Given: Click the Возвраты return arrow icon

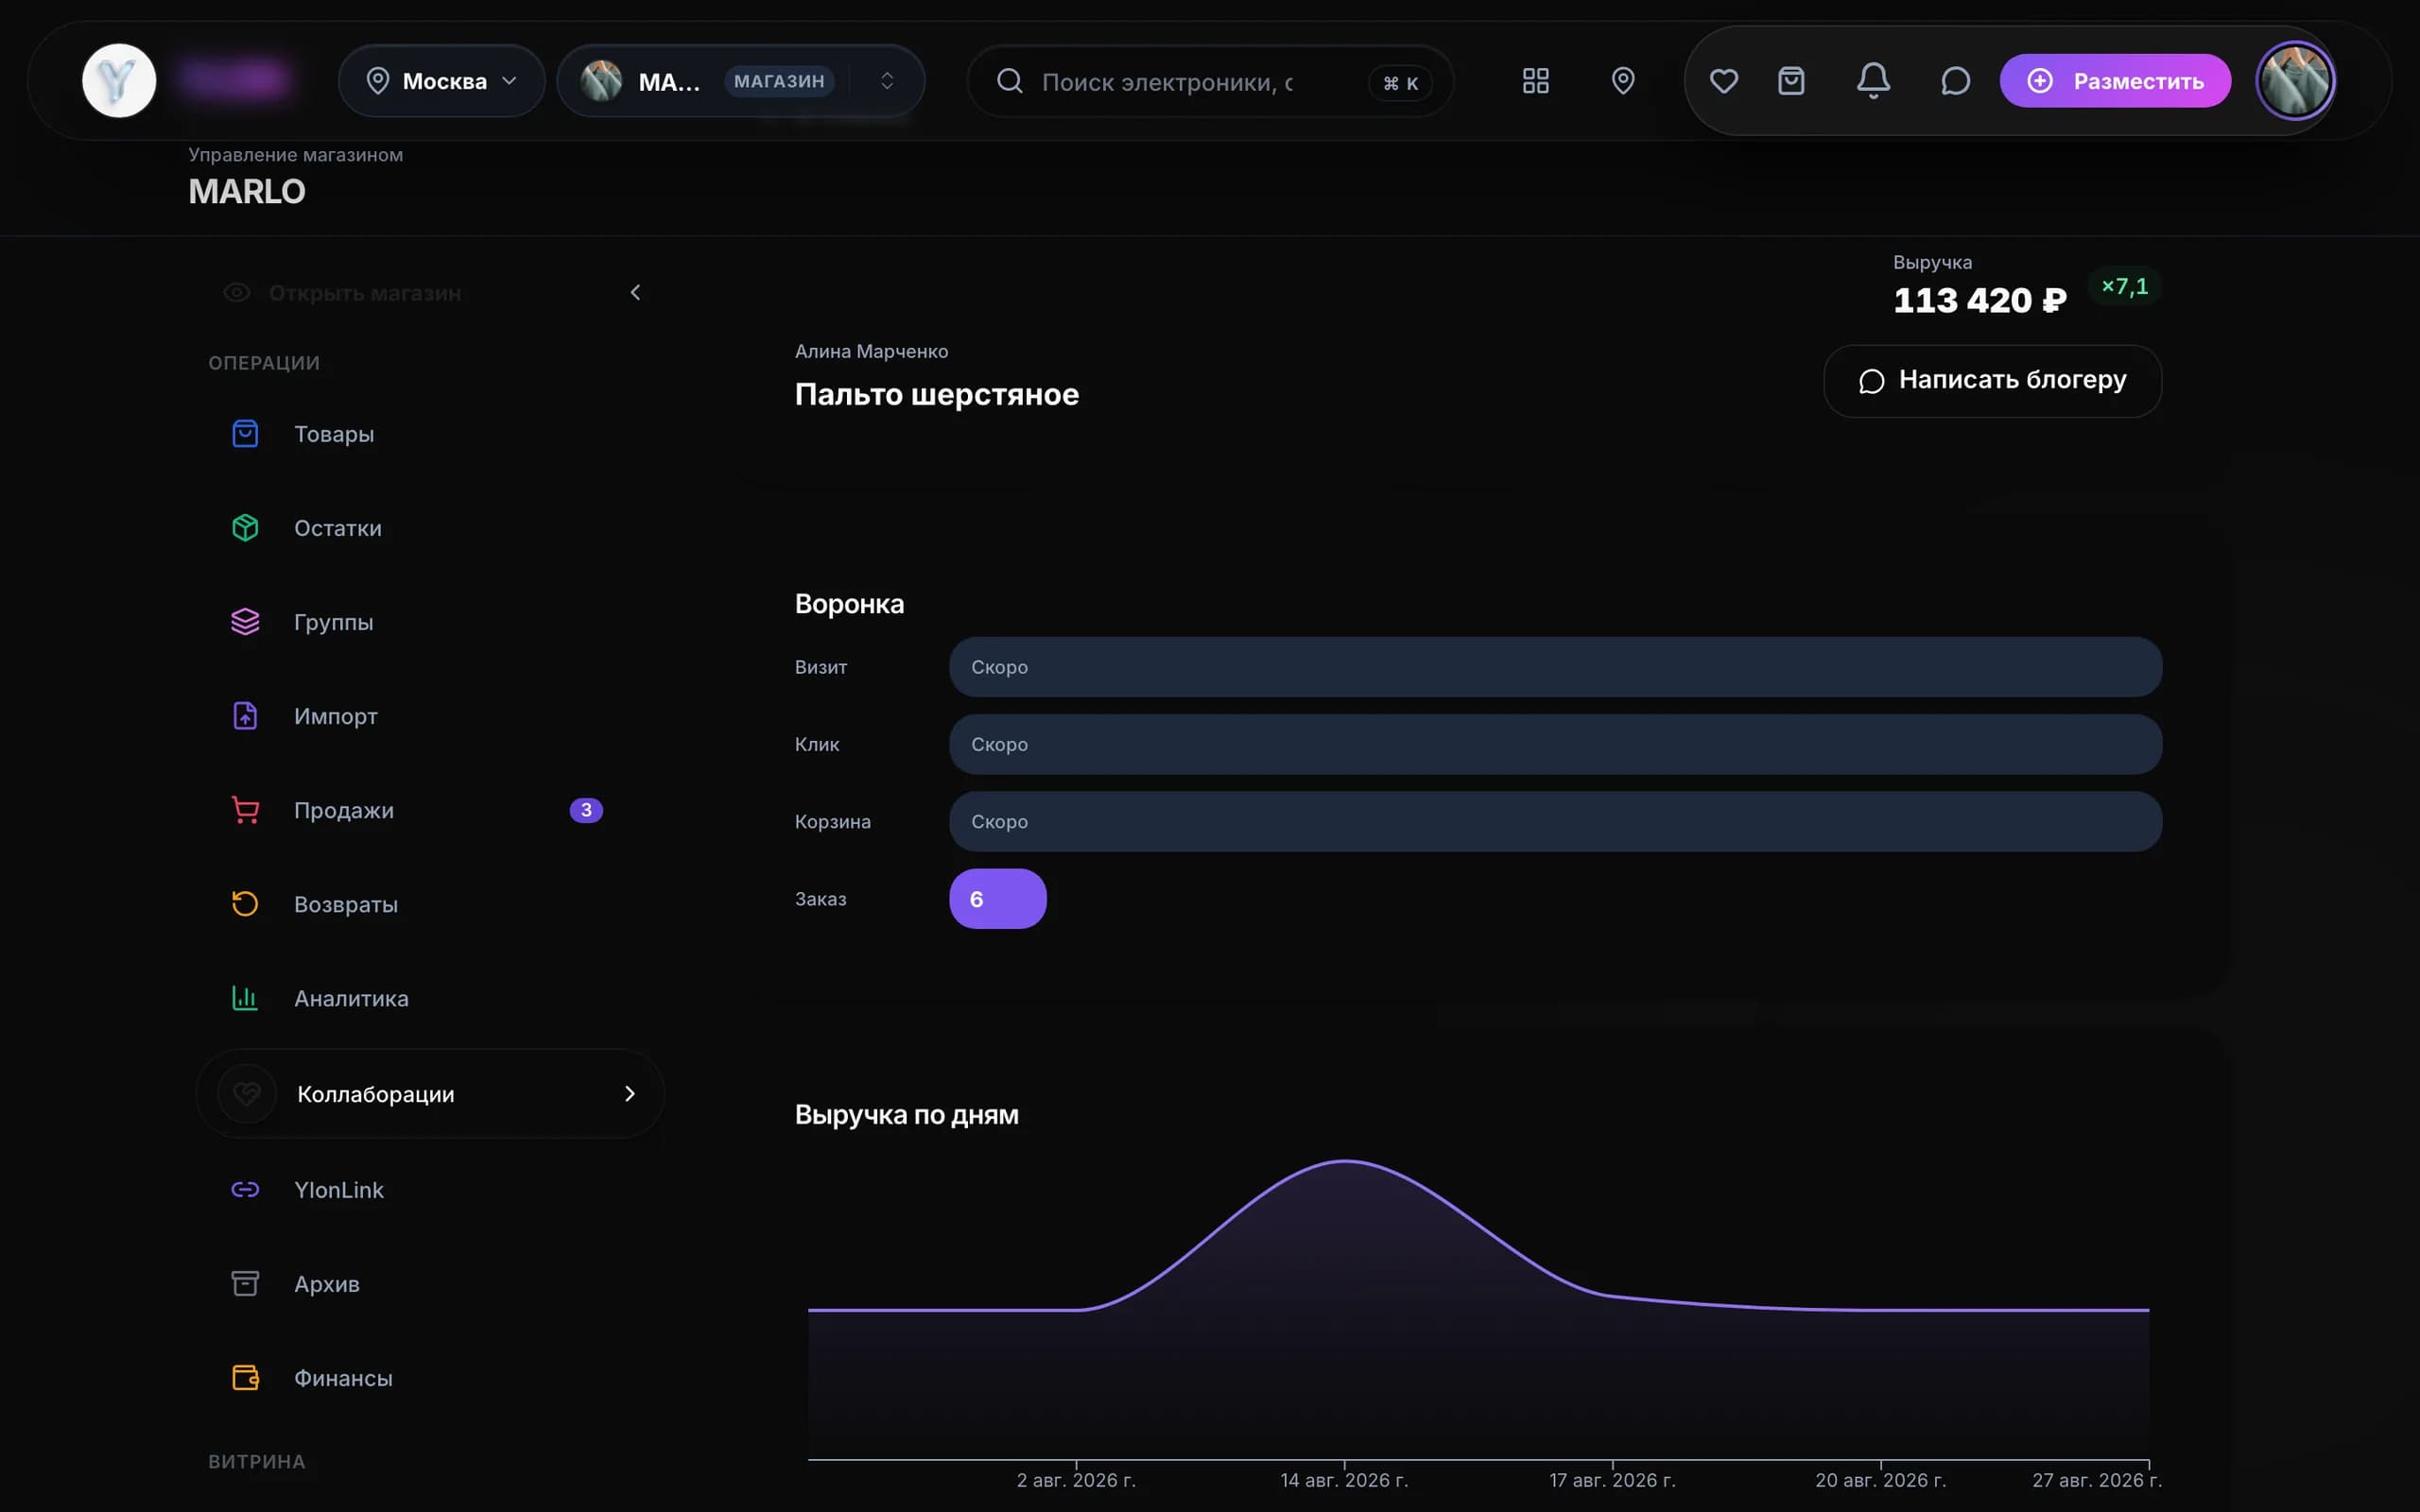Looking at the screenshot, I should [245, 904].
